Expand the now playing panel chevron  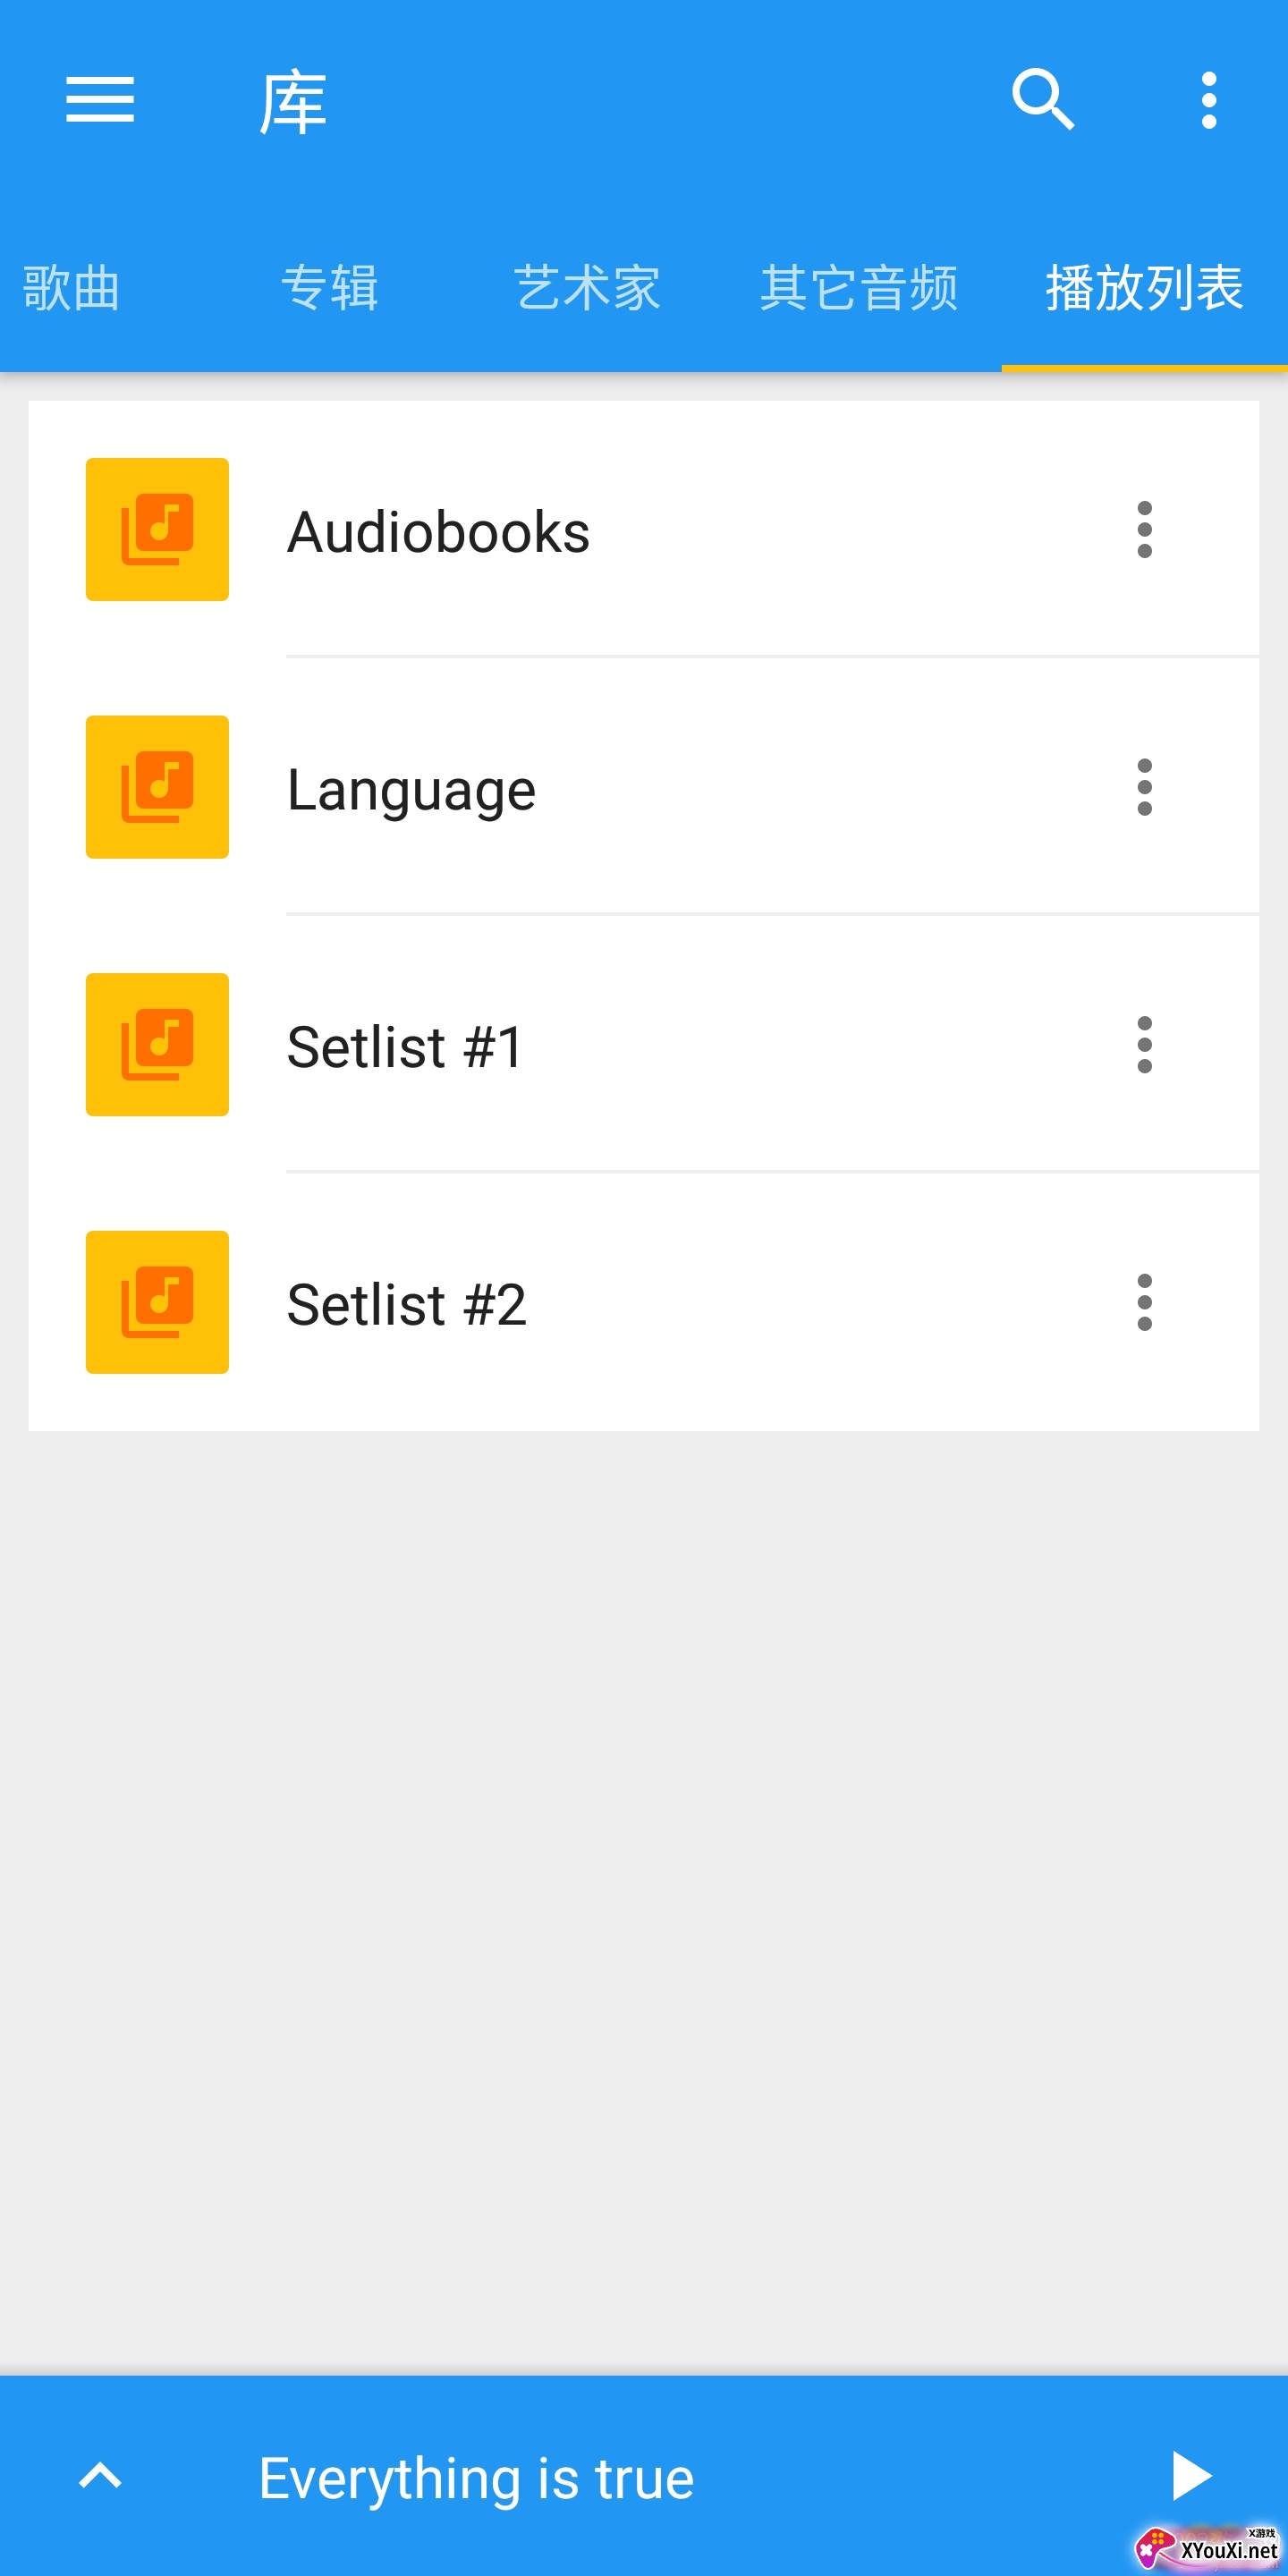pyautogui.click(x=100, y=2476)
